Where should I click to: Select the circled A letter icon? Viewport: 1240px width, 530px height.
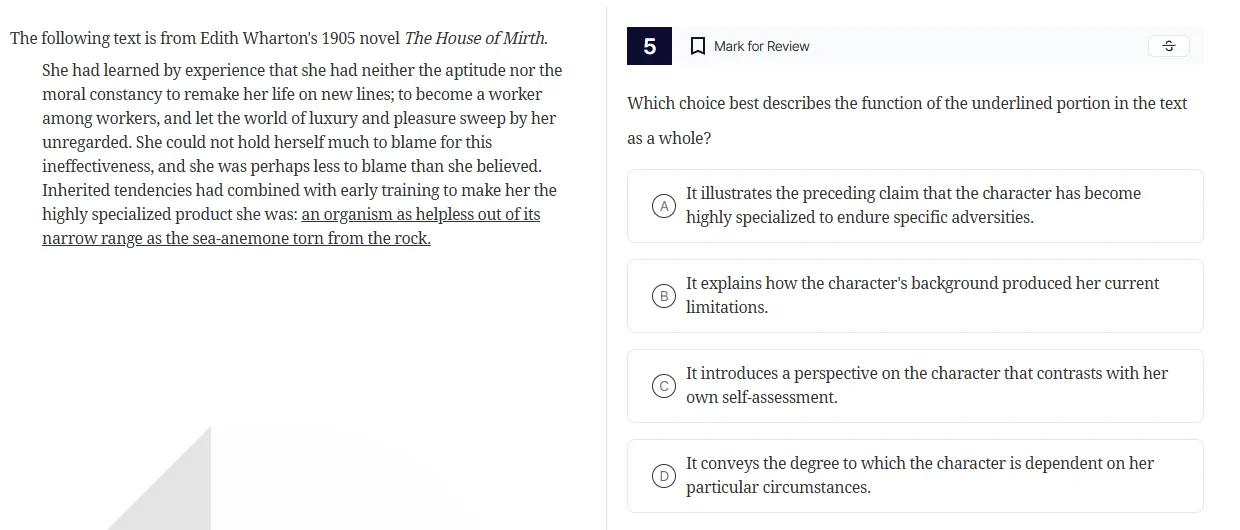662,206
